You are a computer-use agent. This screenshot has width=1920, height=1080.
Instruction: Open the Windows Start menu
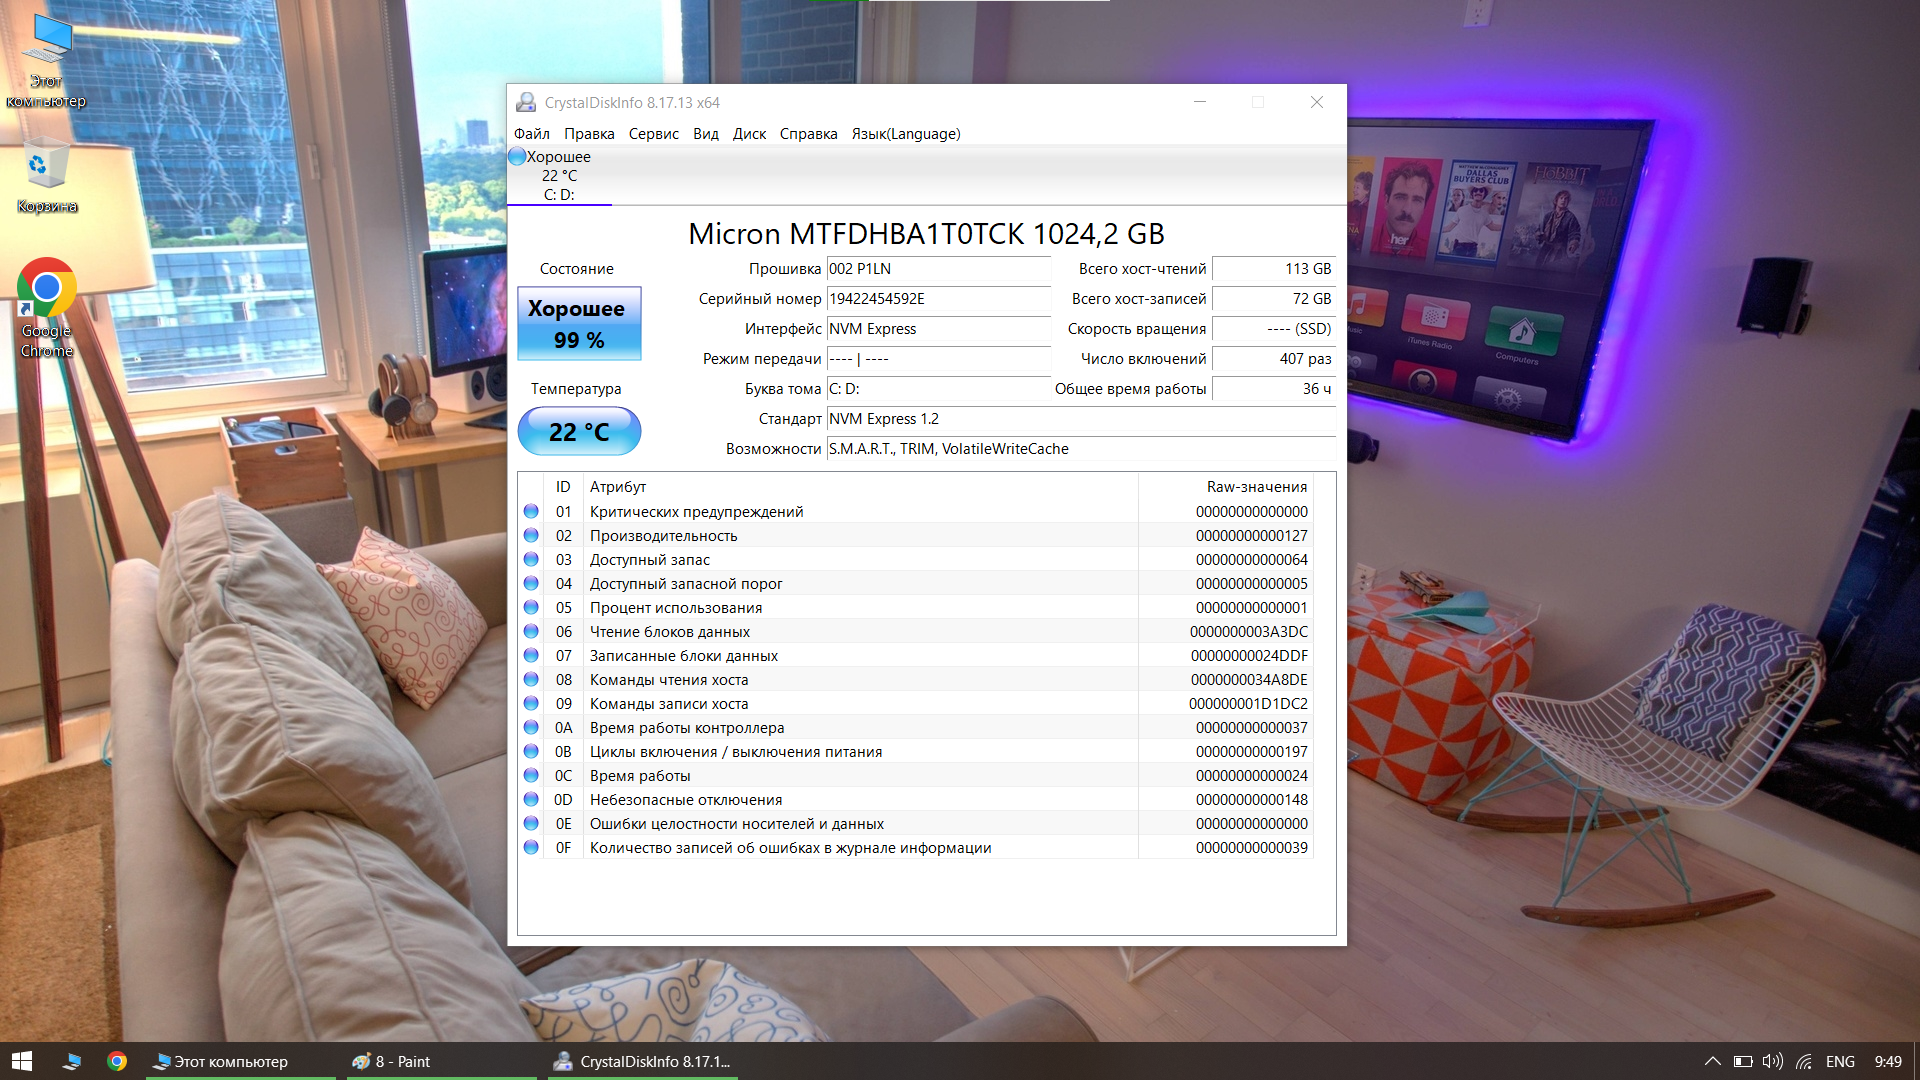(22, 1061)
